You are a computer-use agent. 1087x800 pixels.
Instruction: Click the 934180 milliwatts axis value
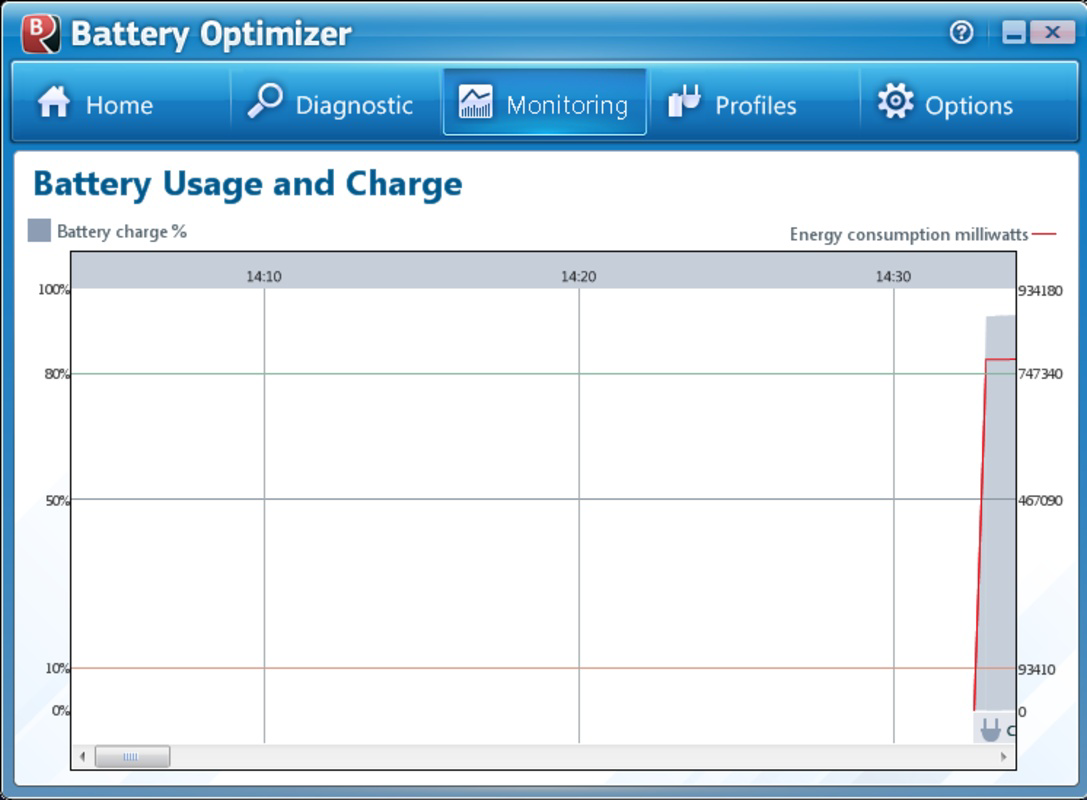(1040, 290)
